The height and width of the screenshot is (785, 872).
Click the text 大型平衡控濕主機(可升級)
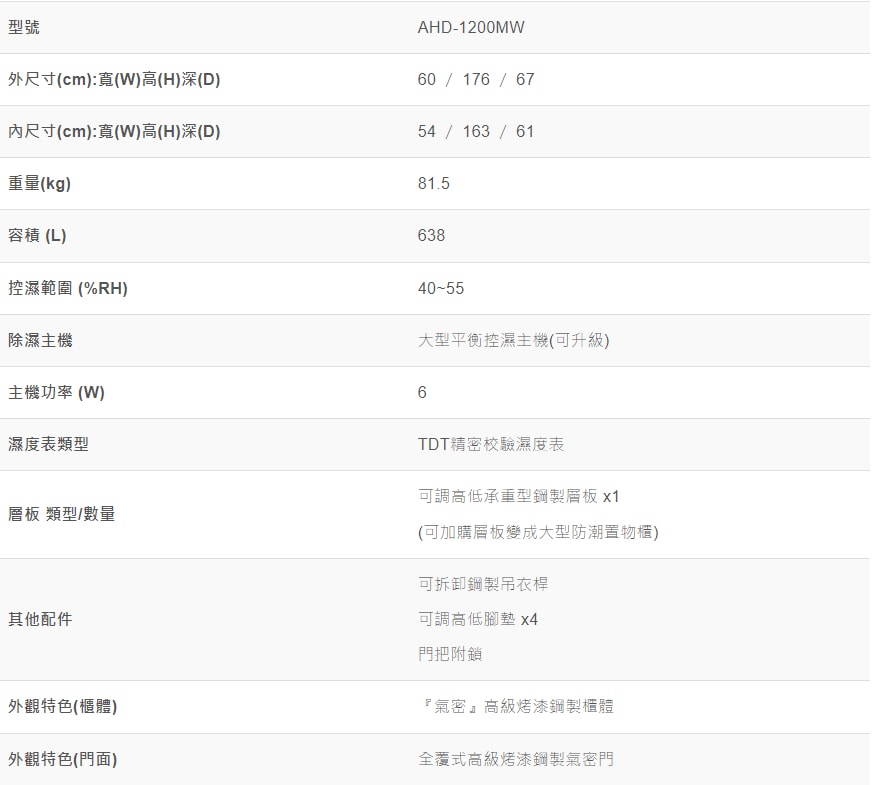pos(513,340)
